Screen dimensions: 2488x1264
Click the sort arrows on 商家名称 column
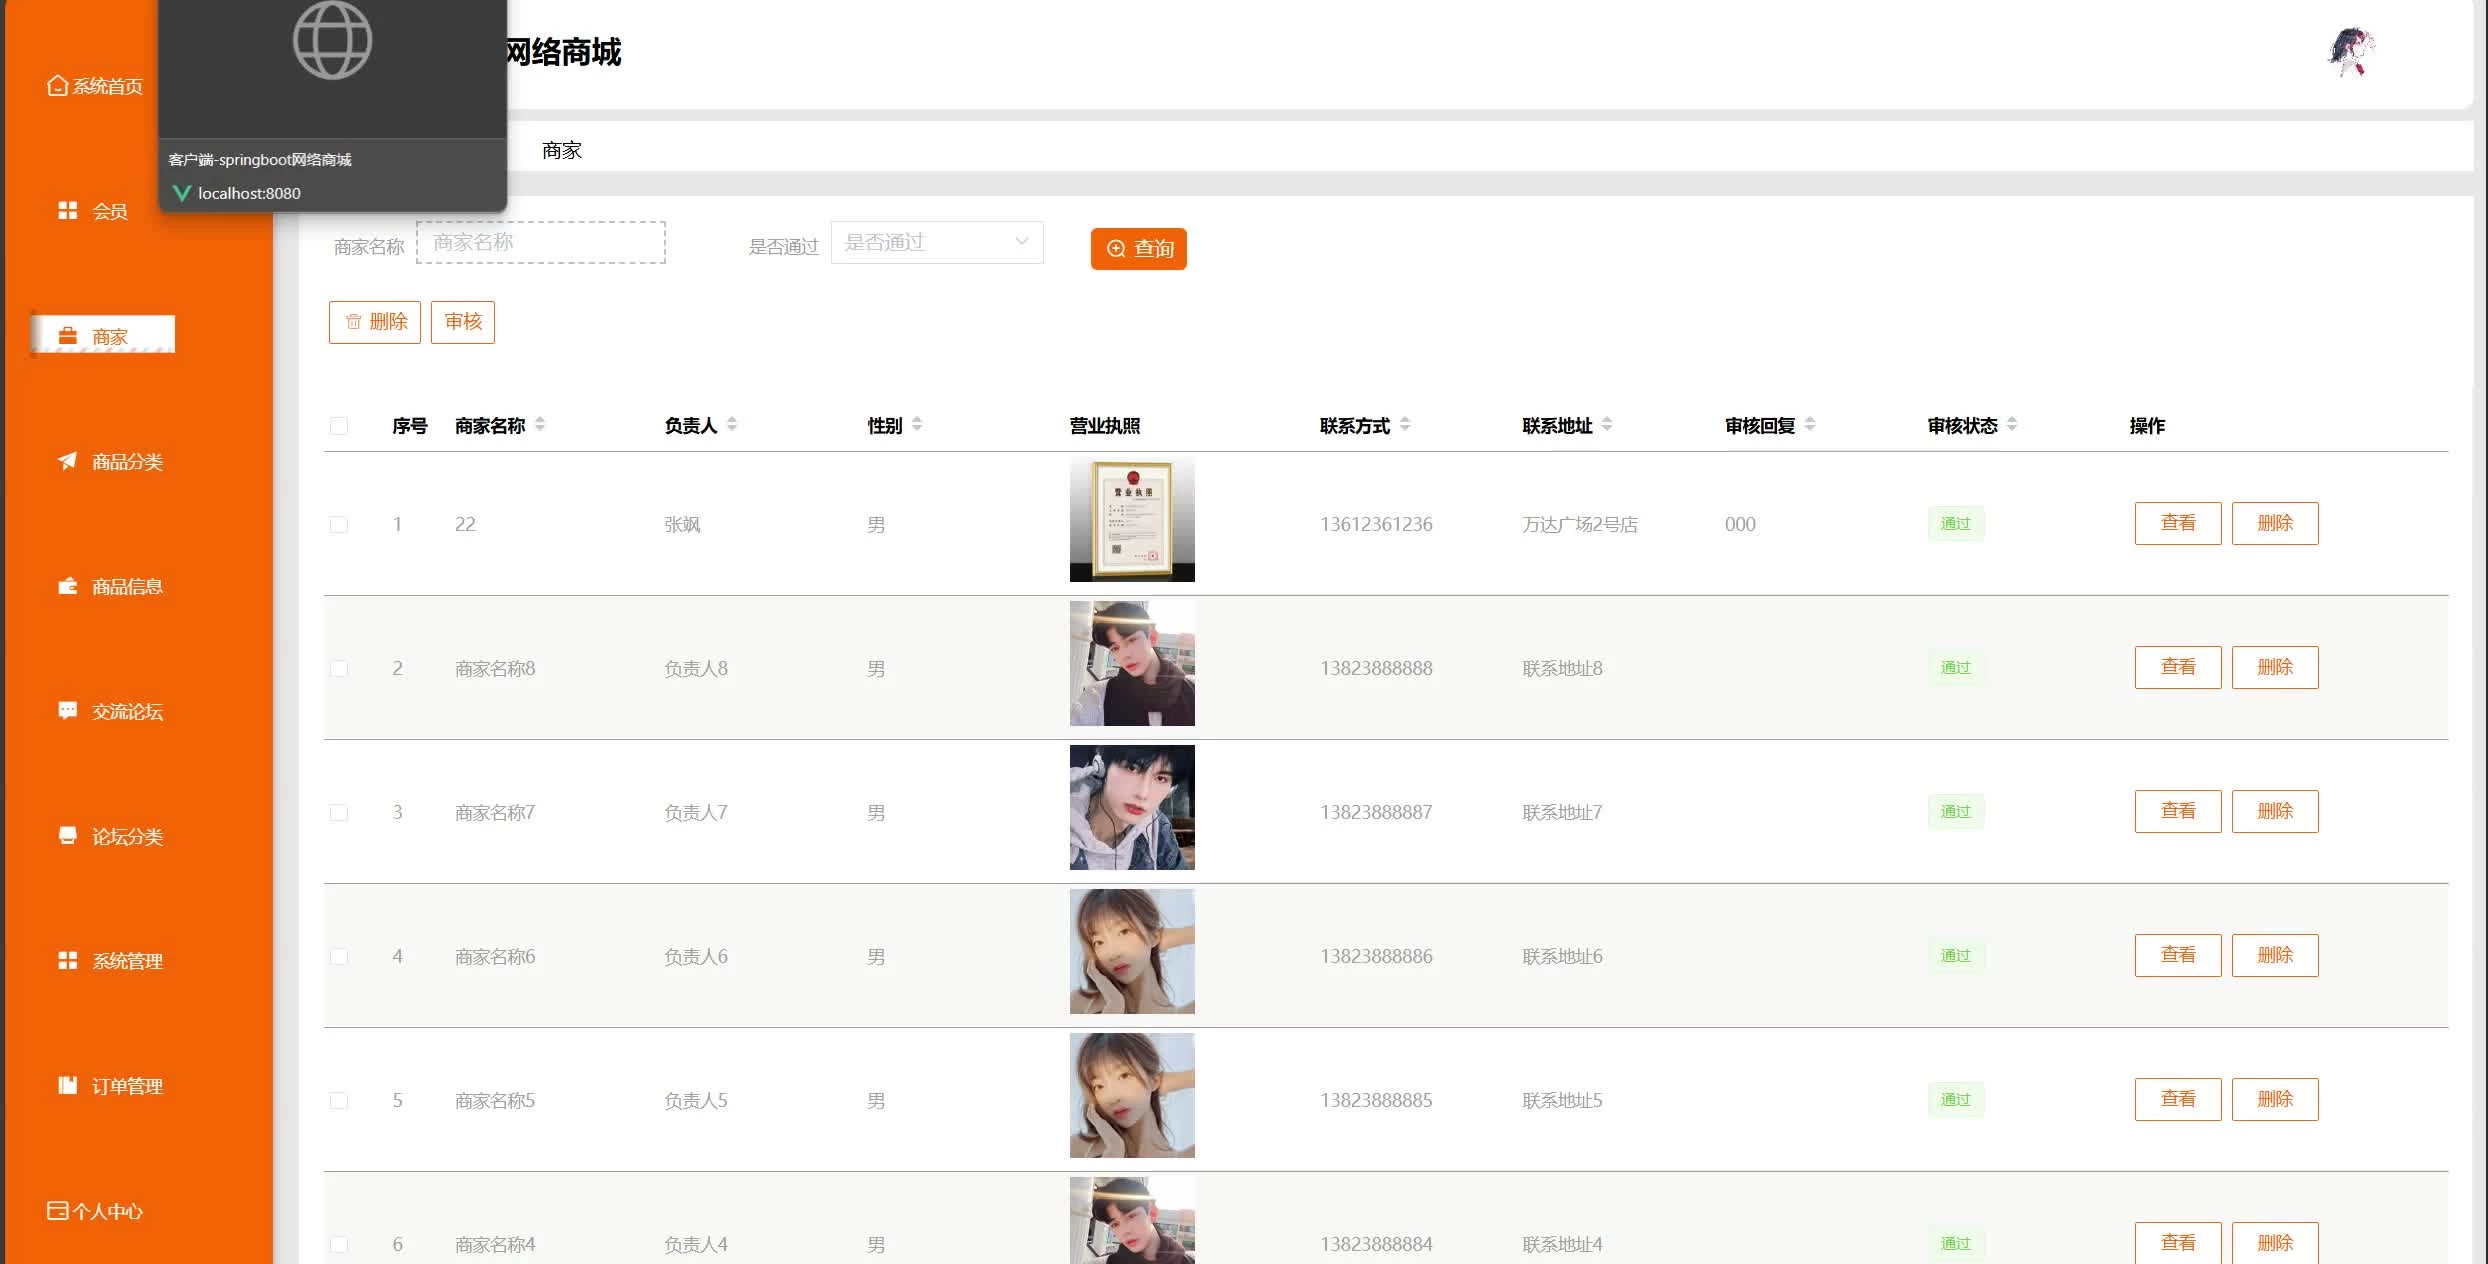pyautogui.click(x=540, y=424)
